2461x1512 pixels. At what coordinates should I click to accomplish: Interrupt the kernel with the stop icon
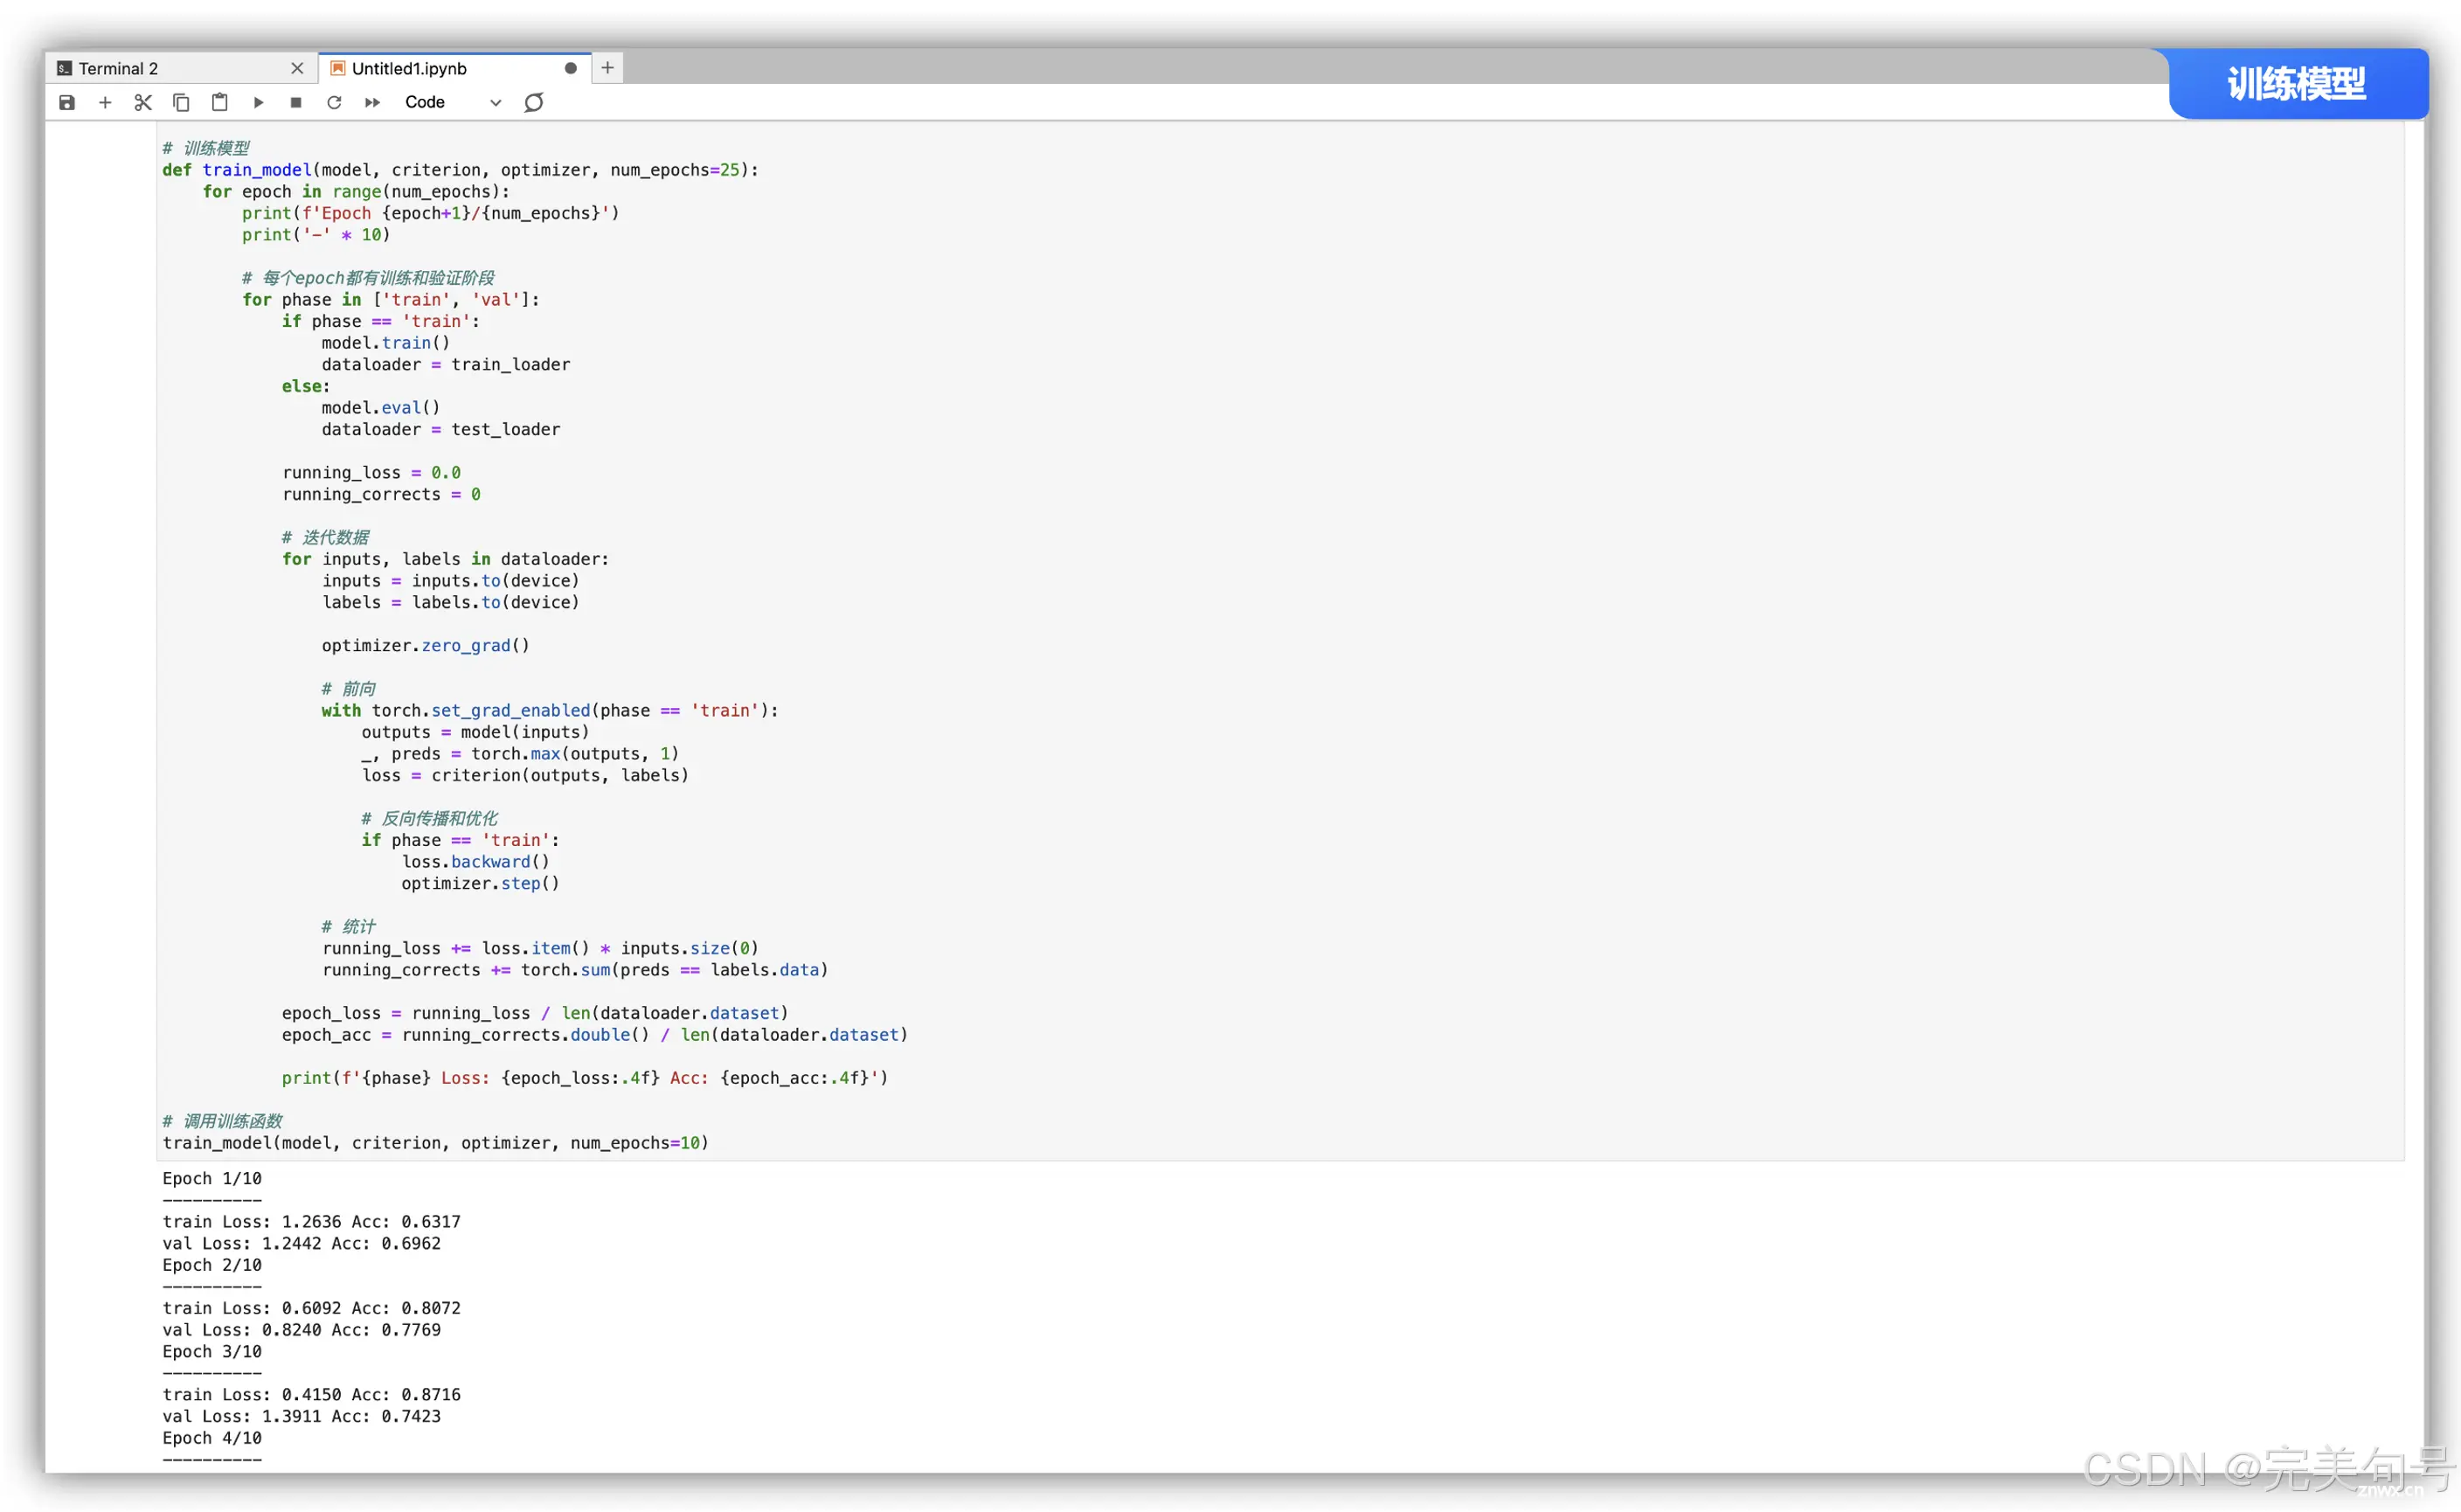296,102
